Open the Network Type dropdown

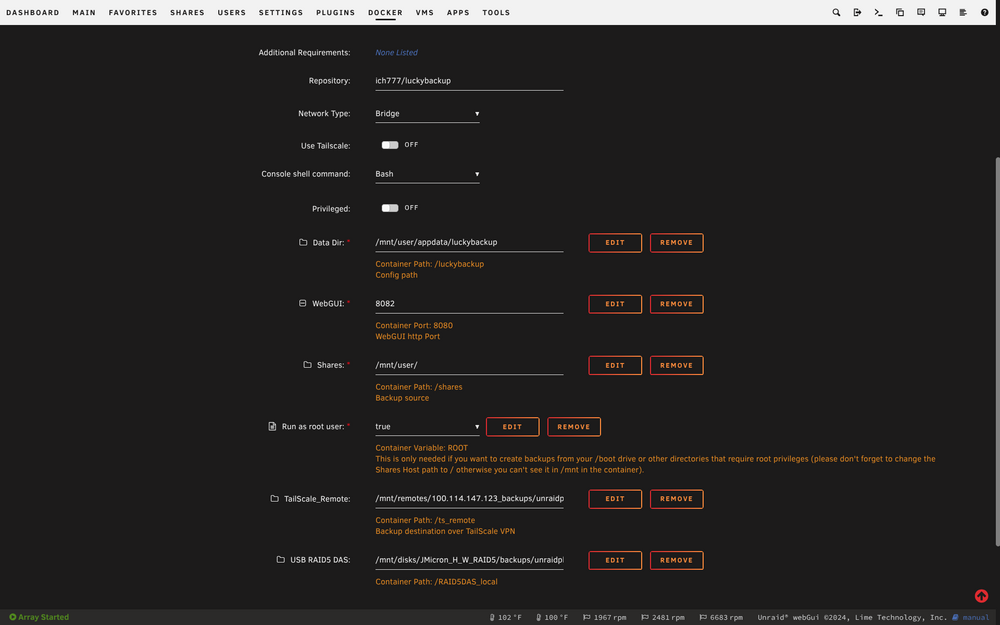pos(427,114)
